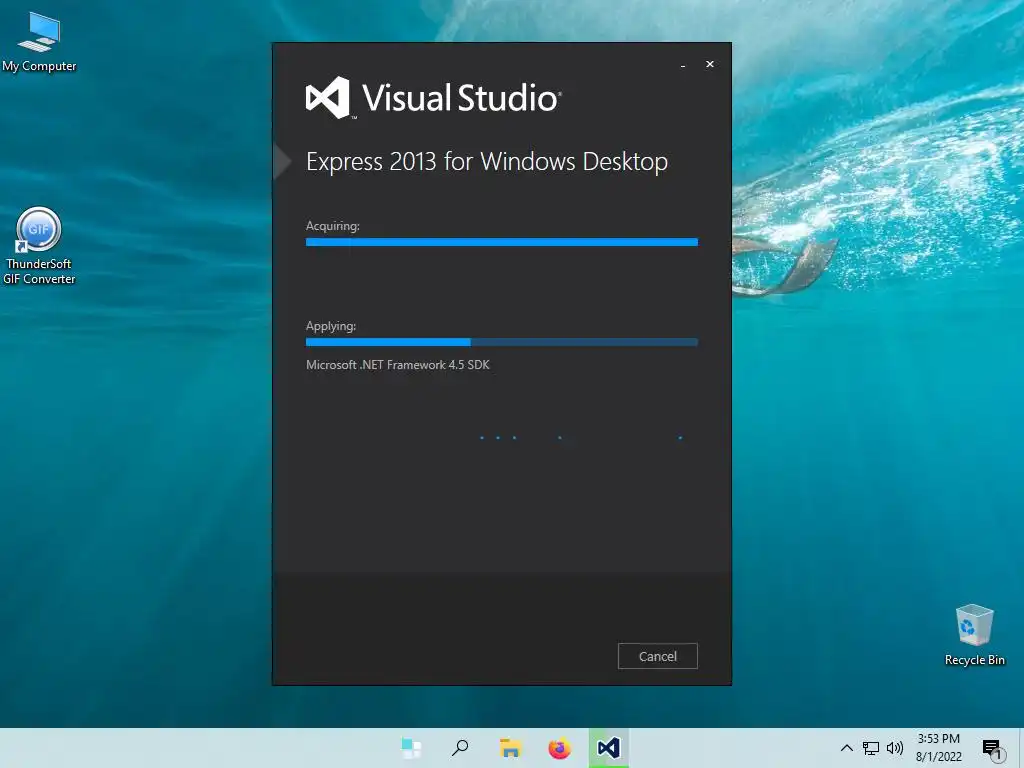Open network status tray icon
Image resolution: width=1024 pixels, height=768 pixels.
871,748
